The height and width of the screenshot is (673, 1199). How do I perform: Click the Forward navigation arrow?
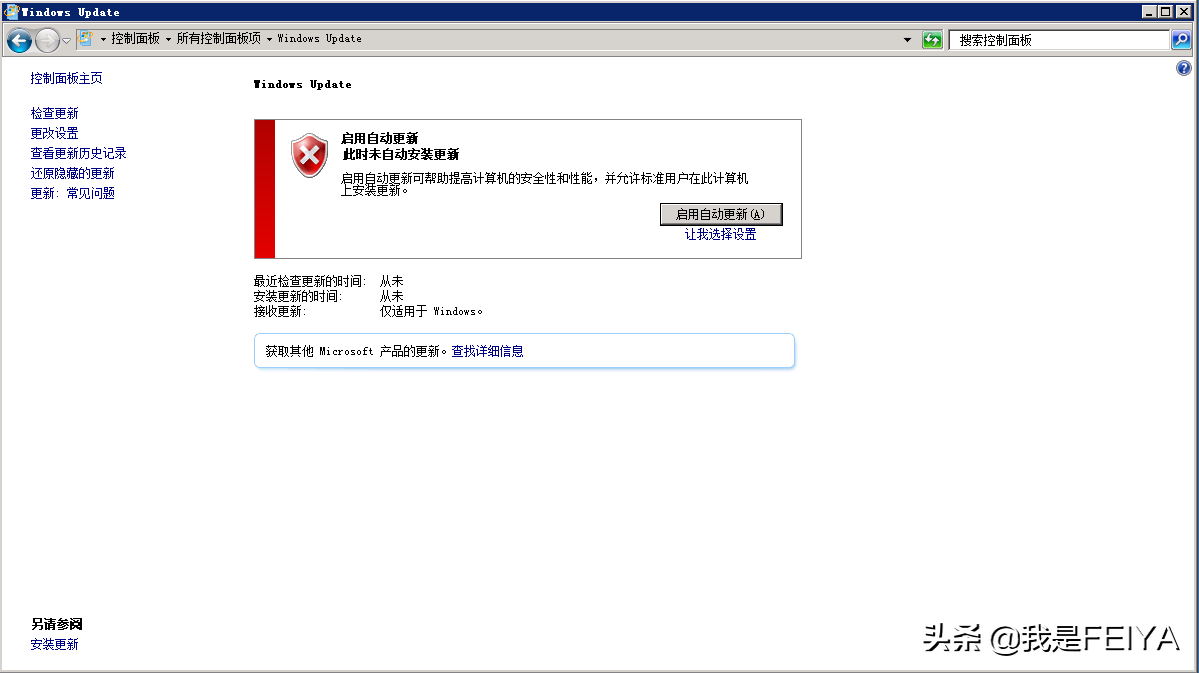47,40
